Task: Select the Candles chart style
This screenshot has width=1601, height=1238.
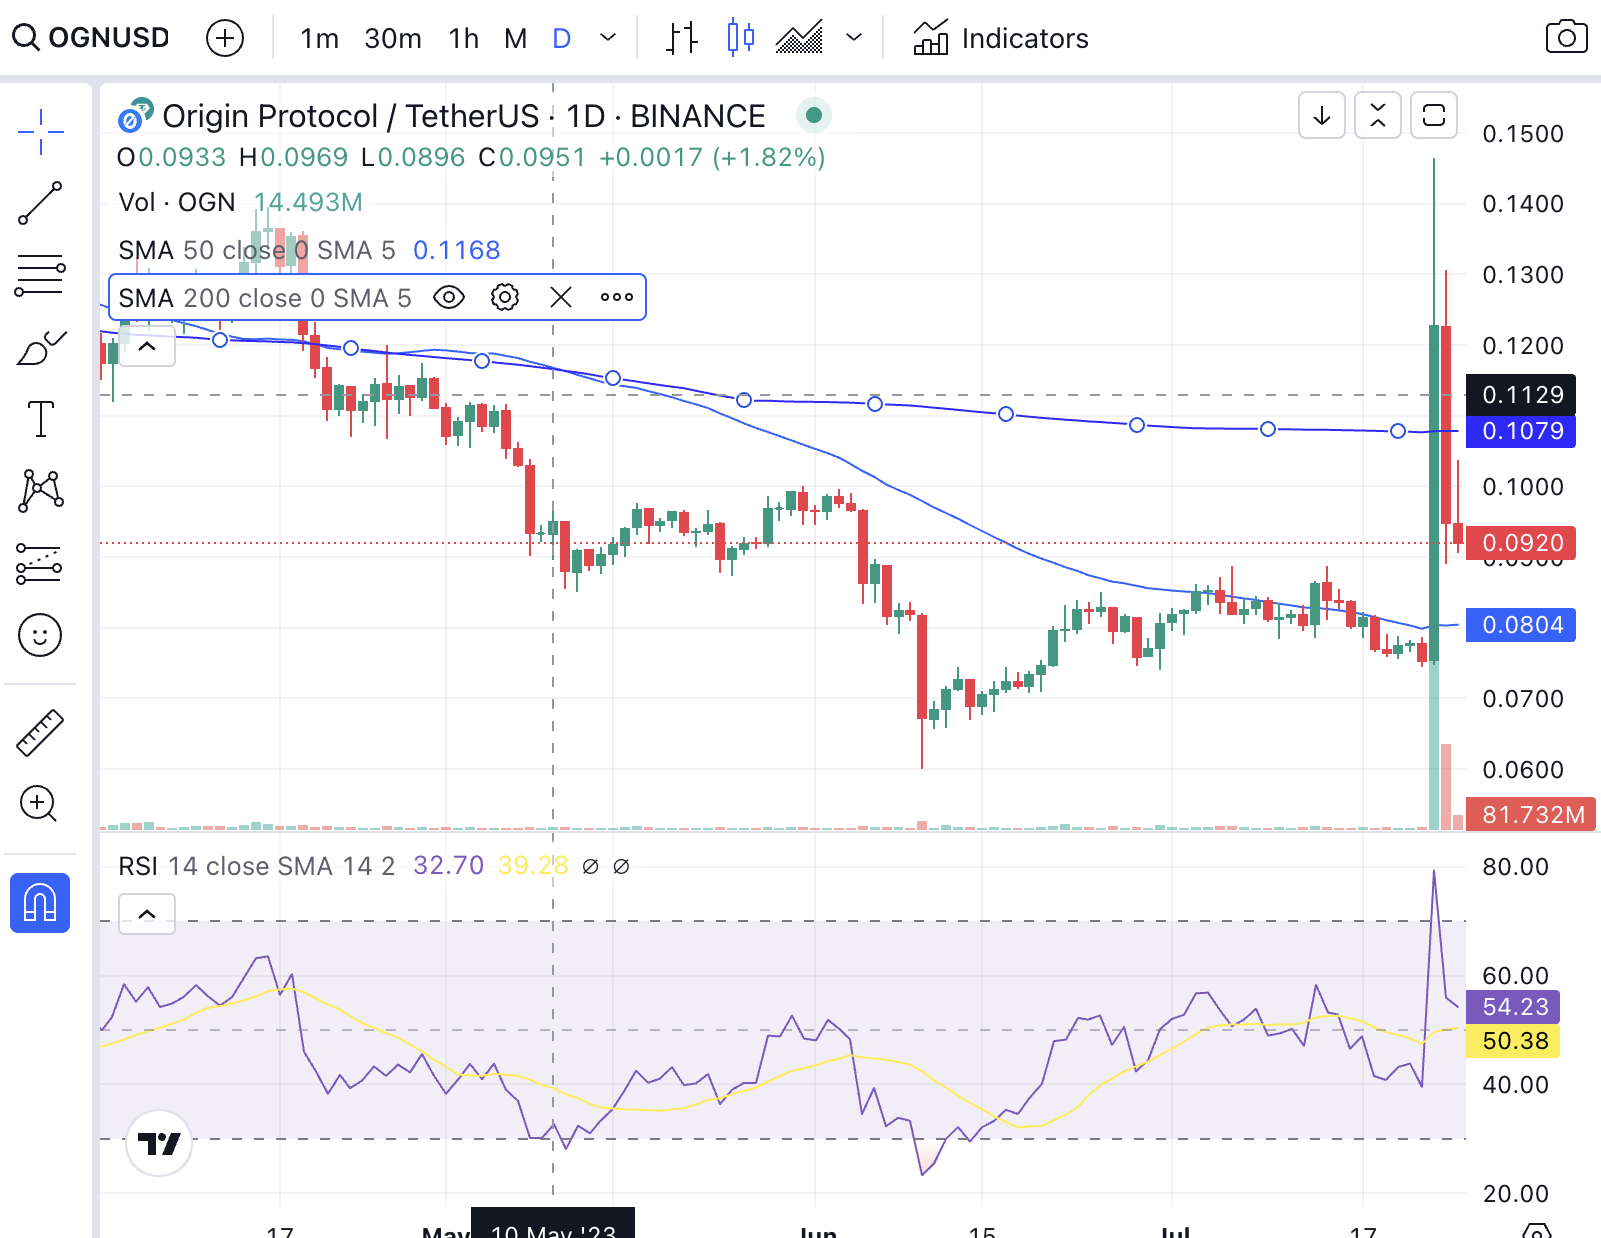Action: 740,38
